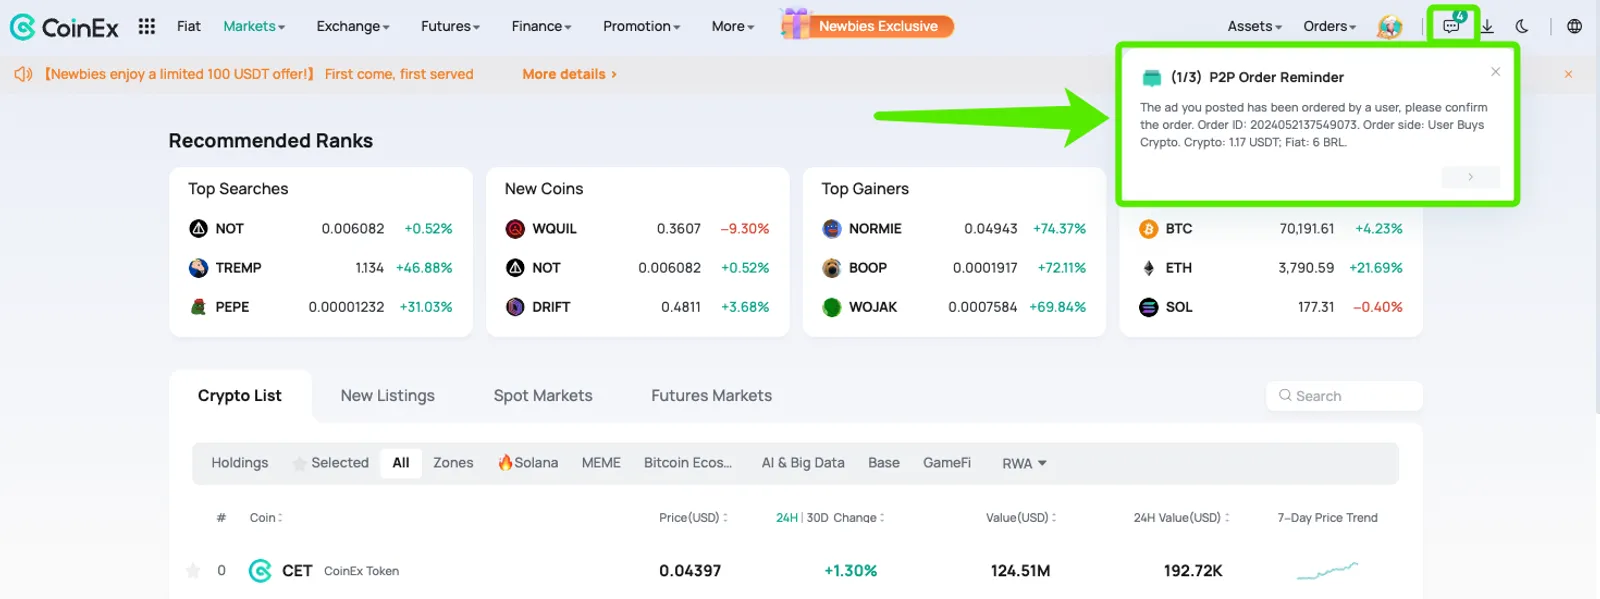The width and height of the screenshot is (1600, 599).
Task: Click the SOL coin icon
Action: [1148, 307]
